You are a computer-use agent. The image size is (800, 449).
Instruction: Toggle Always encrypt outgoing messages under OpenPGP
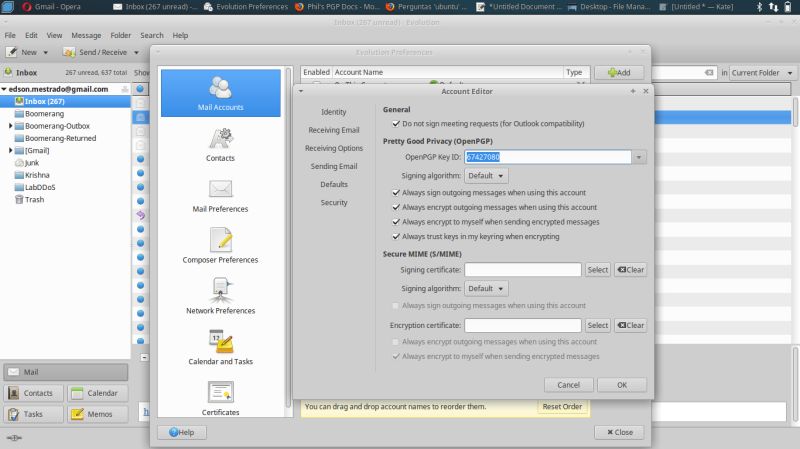tap(396, 207)
